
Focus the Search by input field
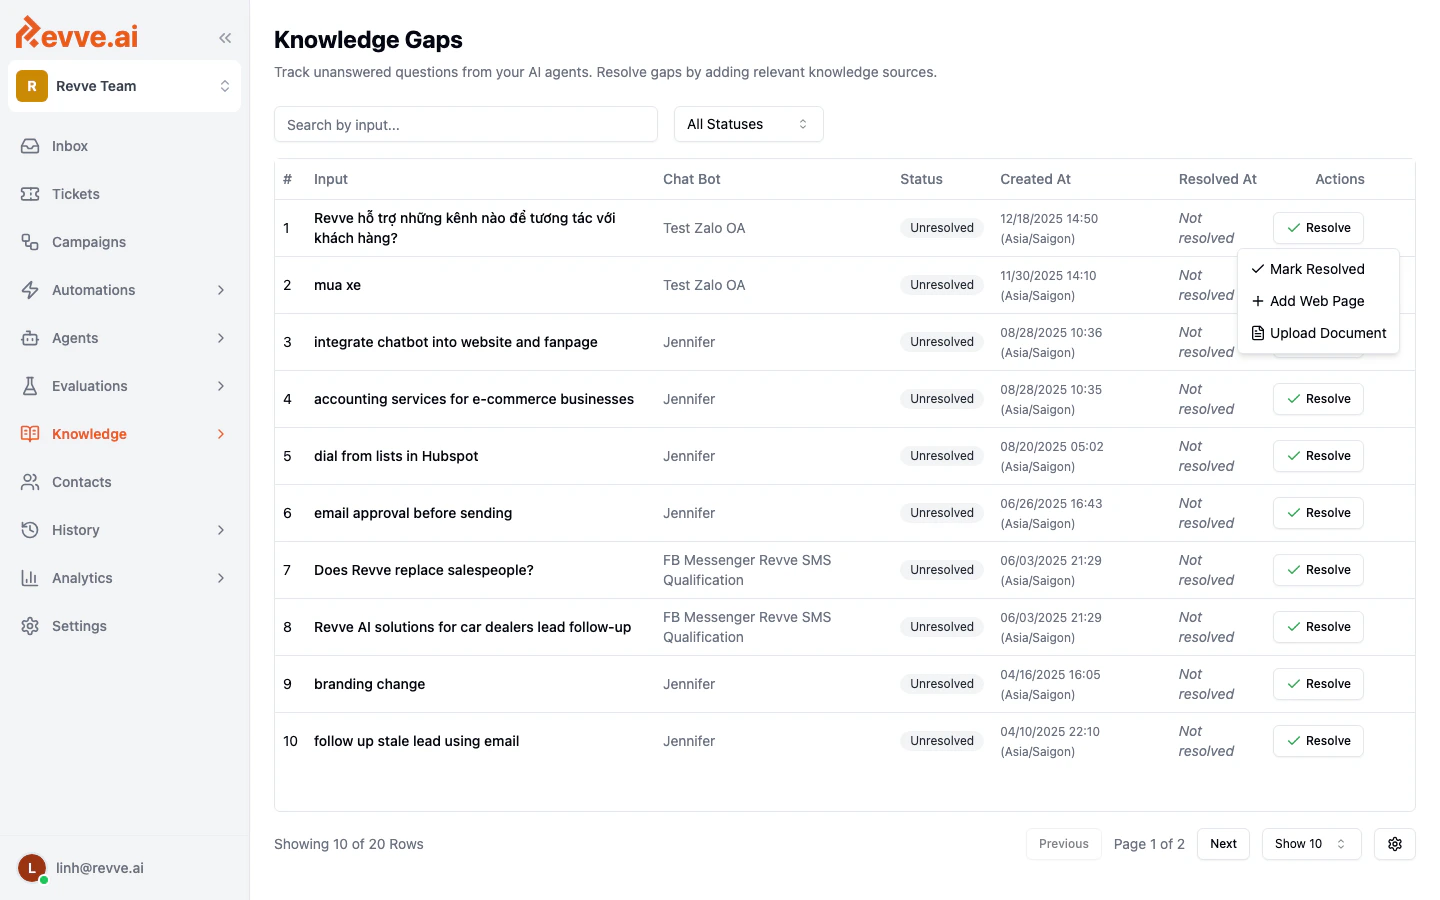(466, 124)
